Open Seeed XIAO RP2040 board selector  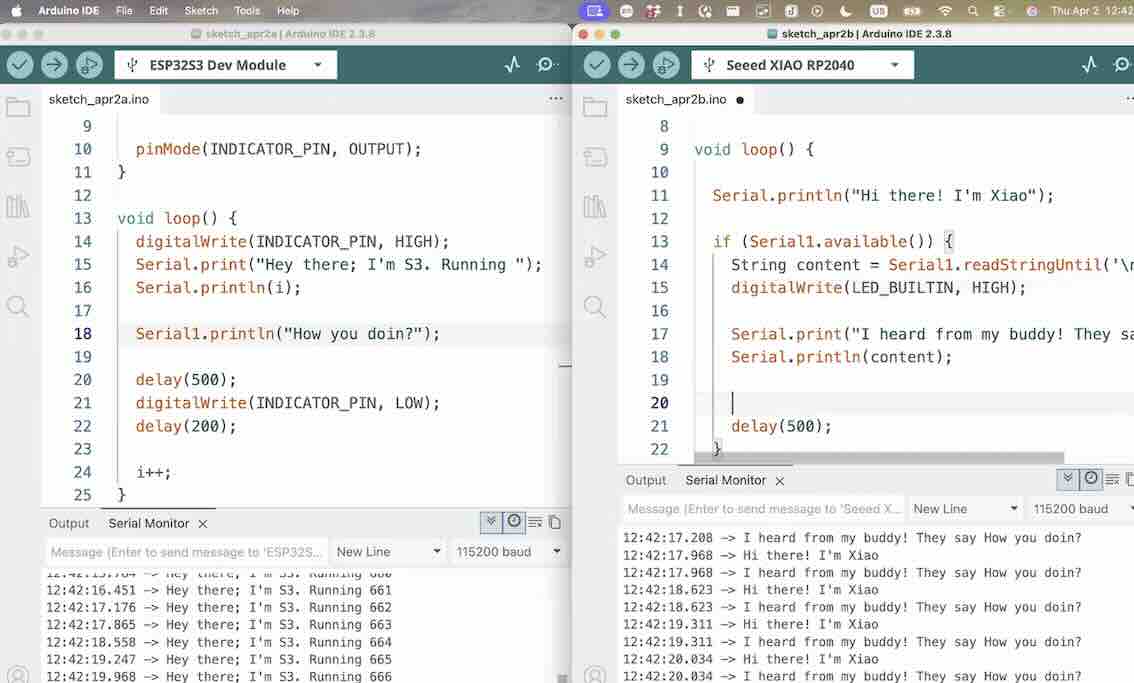click(x=802, y=65)
